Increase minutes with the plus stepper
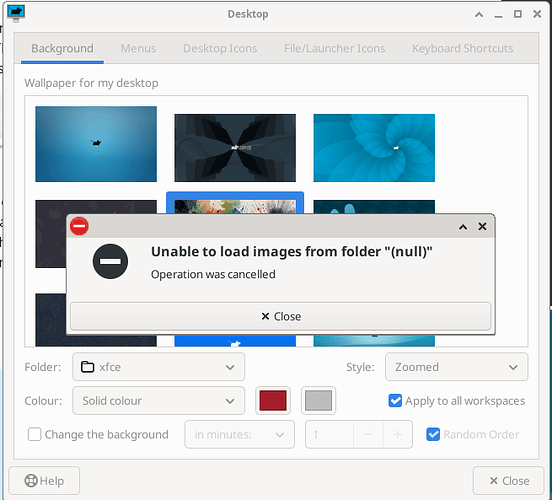 pos(398,435)
